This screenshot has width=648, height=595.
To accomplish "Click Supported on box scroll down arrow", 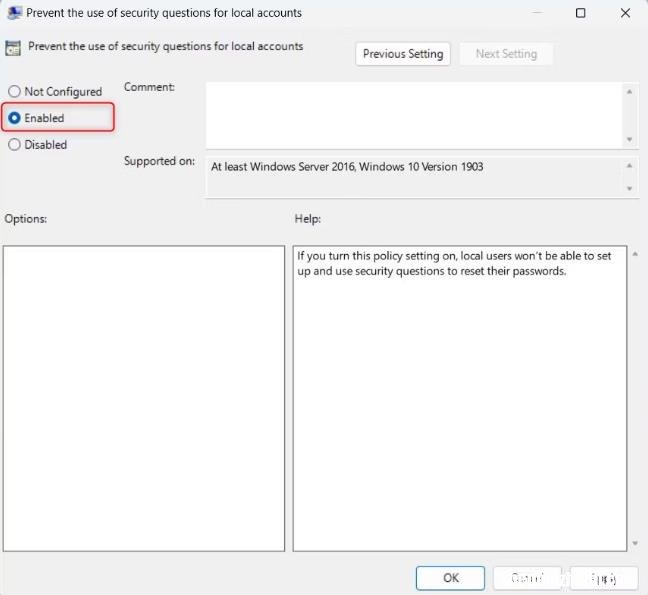I will [629, 188].
